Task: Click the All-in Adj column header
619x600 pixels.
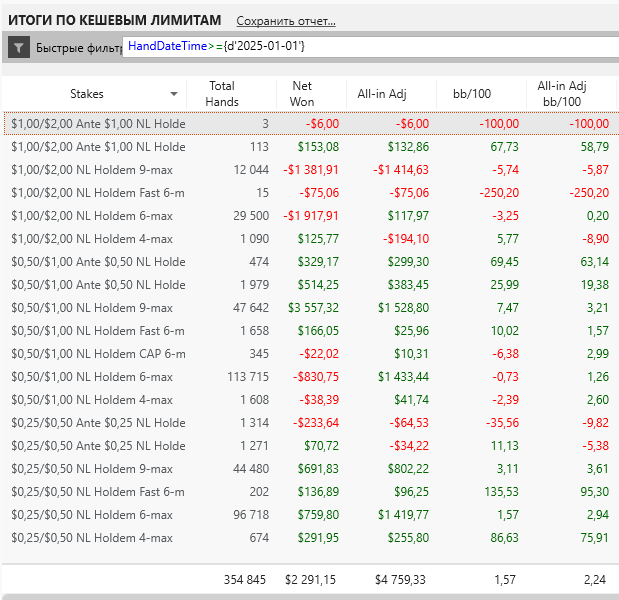Action: 380,94
